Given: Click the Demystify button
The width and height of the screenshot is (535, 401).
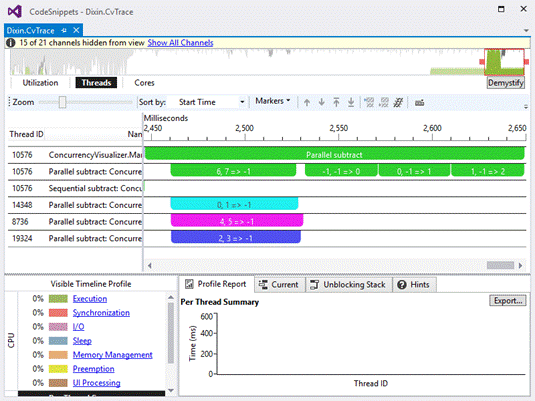Looking at the screenshot, I should tap(505, 83).
